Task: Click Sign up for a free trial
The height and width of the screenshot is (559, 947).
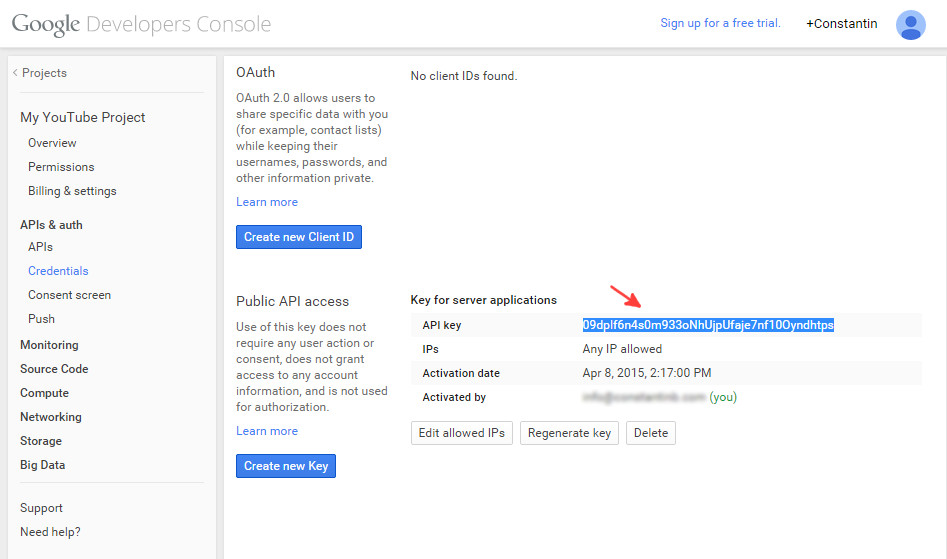Action: [x=720, y=23]
